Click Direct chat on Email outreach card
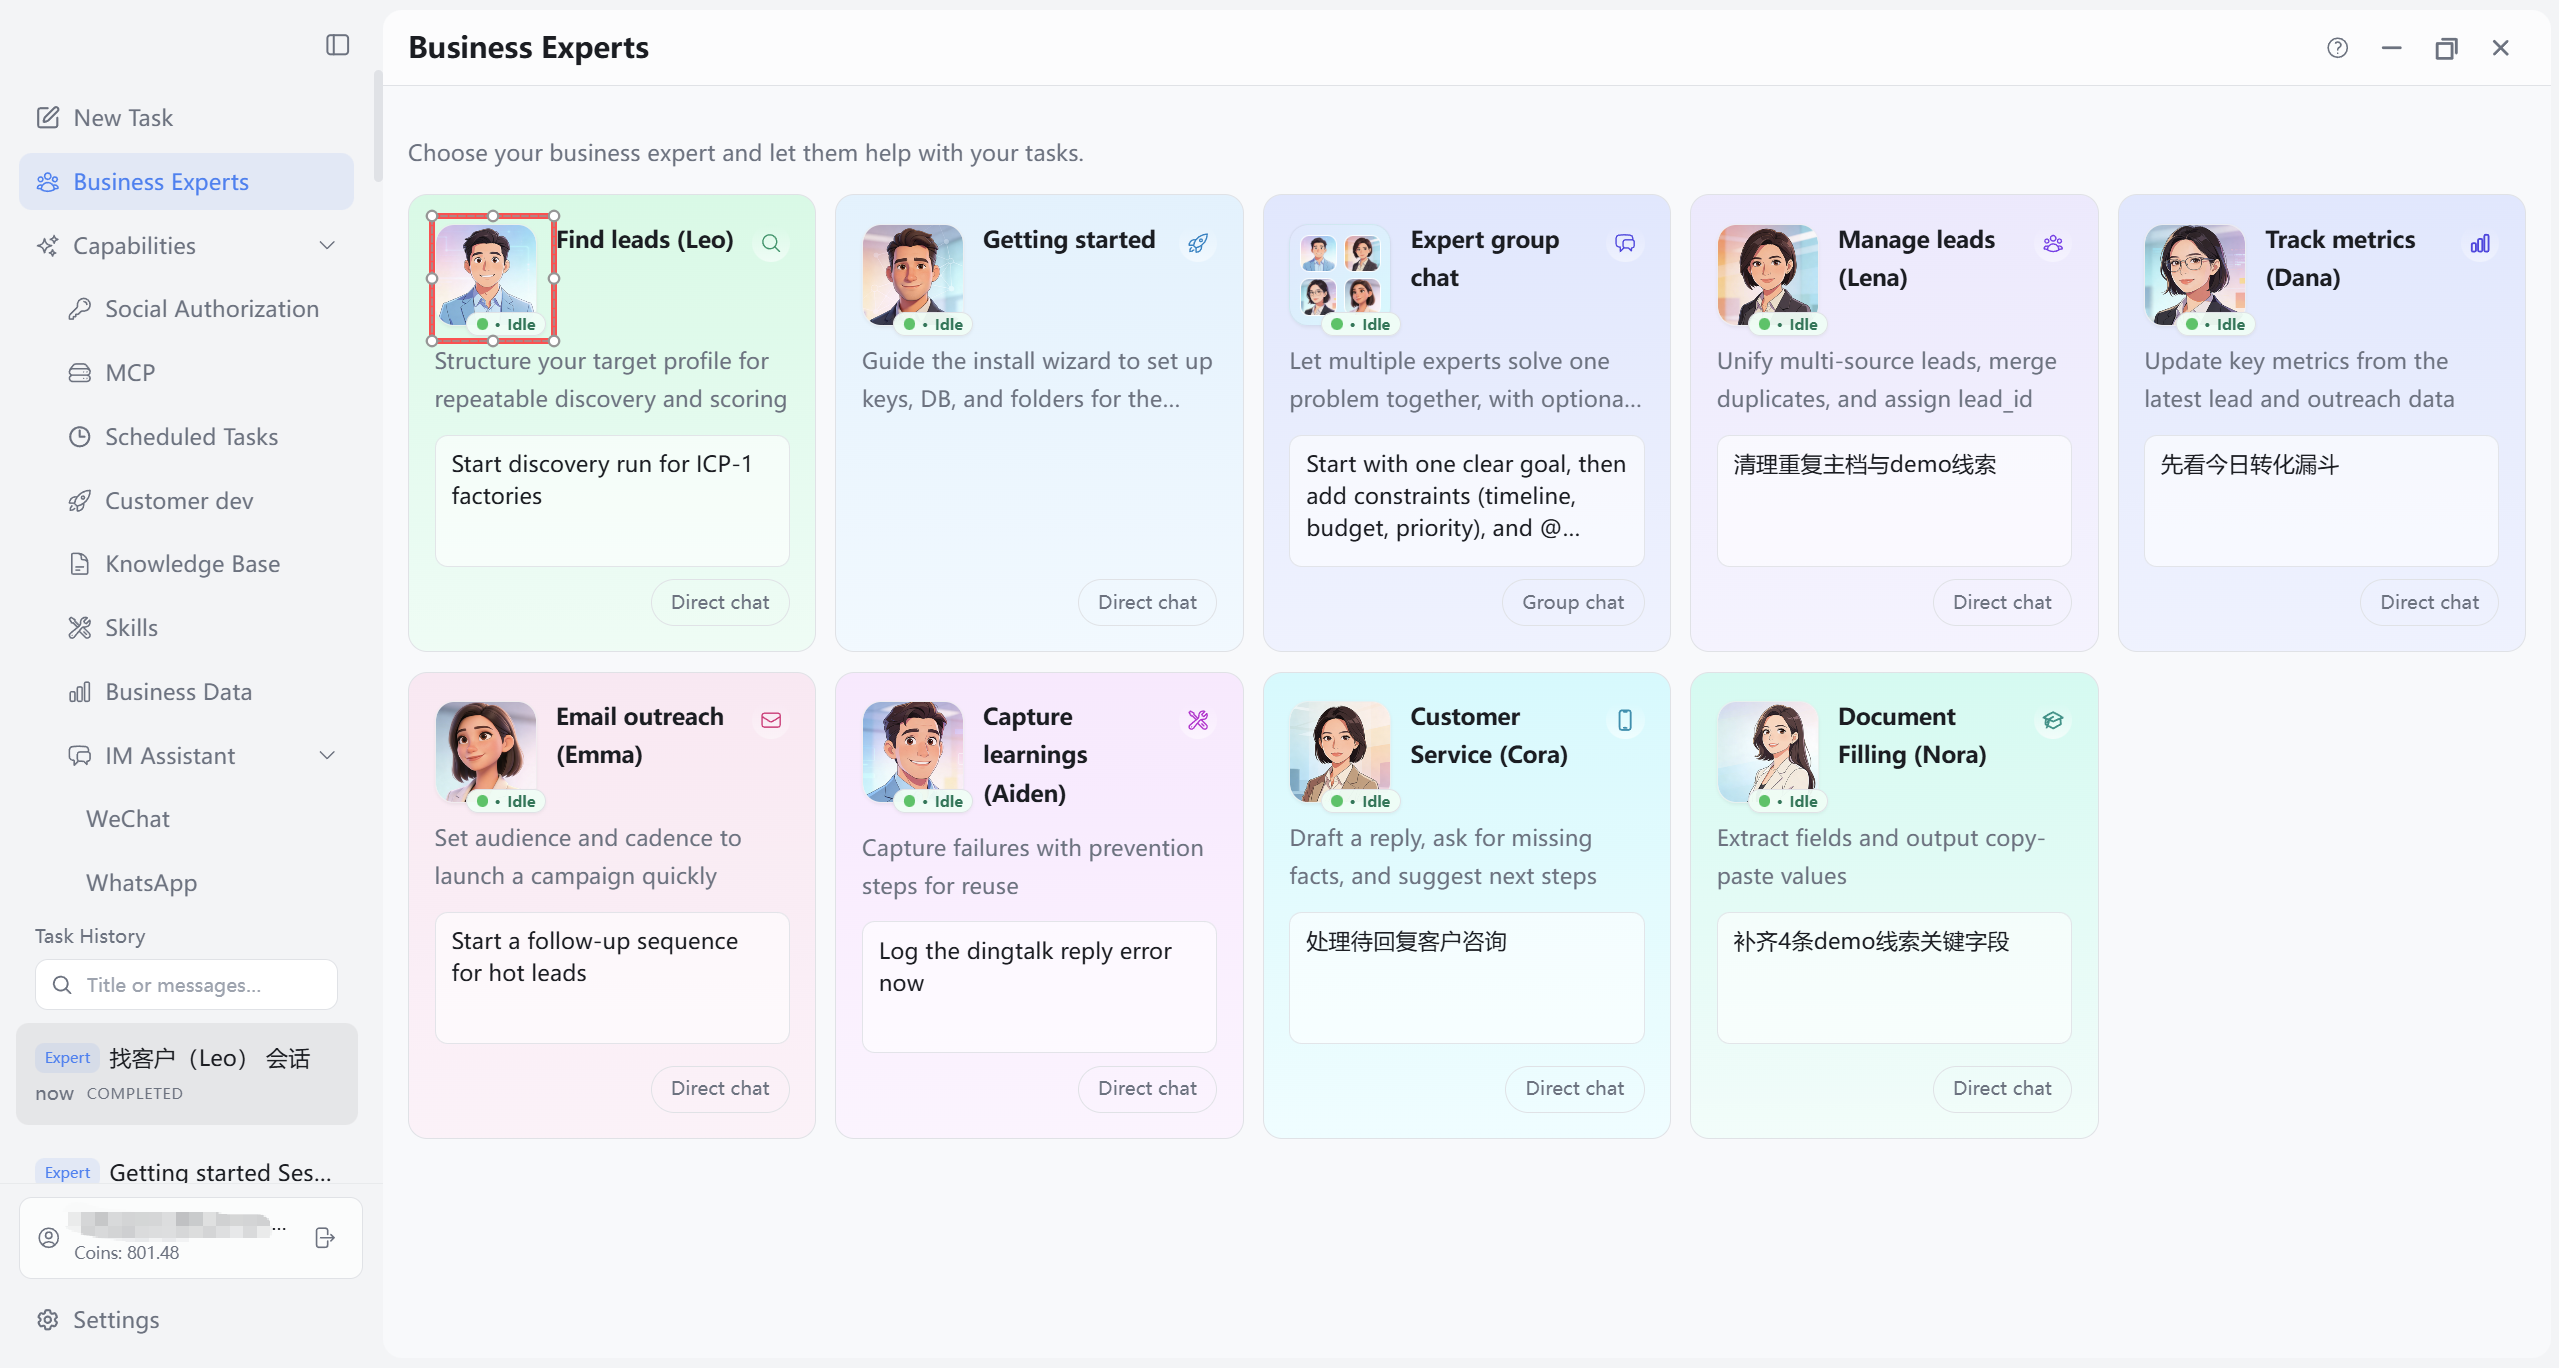This screenshot has height=1368, width=2559. click(x=720, y=1088)
